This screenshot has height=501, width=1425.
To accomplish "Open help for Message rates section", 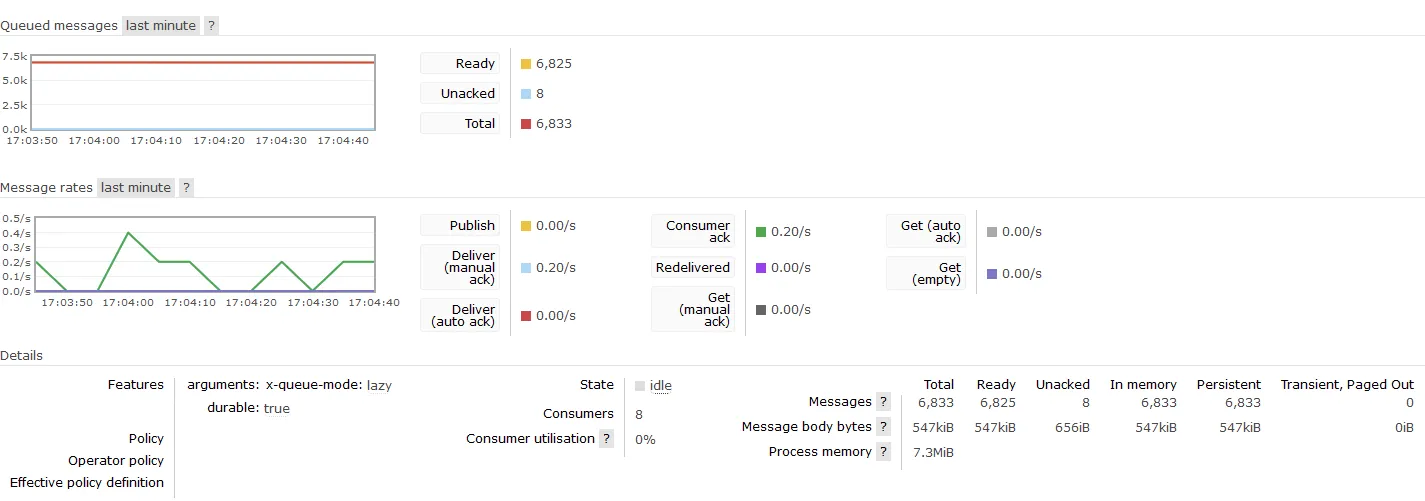I will pos(186,188).
